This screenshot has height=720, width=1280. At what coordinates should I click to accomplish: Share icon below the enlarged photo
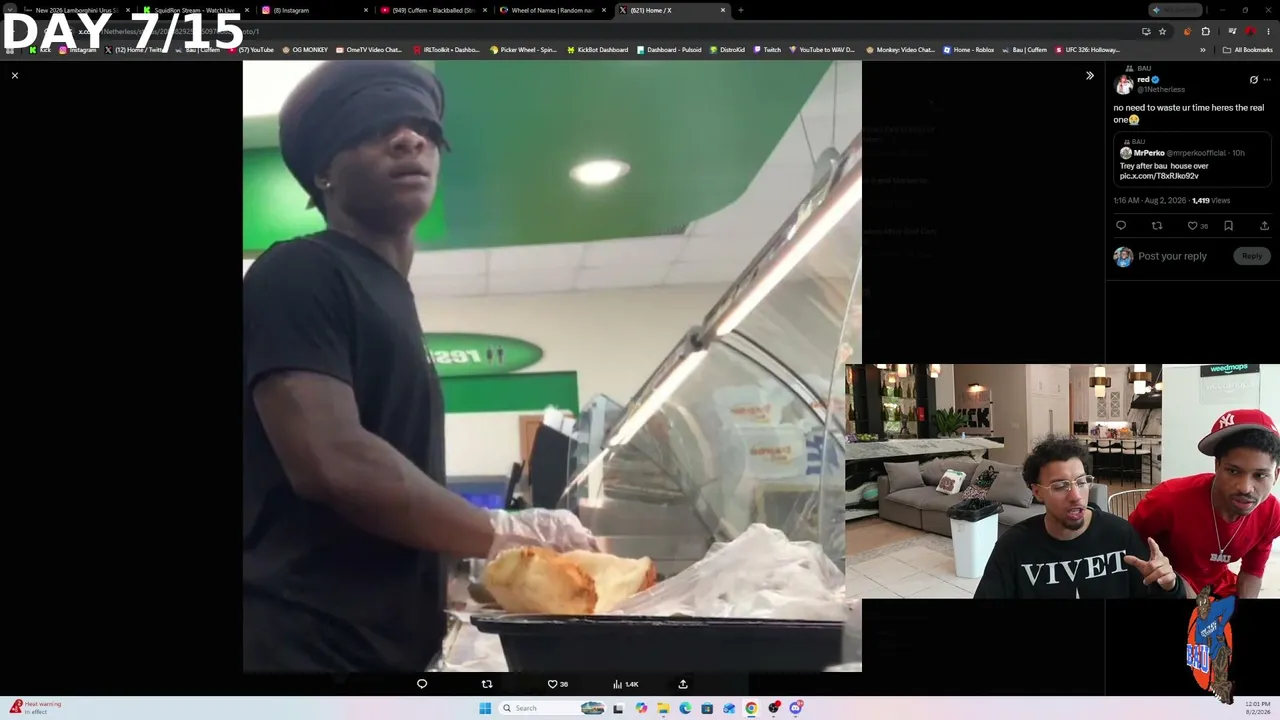pos(683,684)
